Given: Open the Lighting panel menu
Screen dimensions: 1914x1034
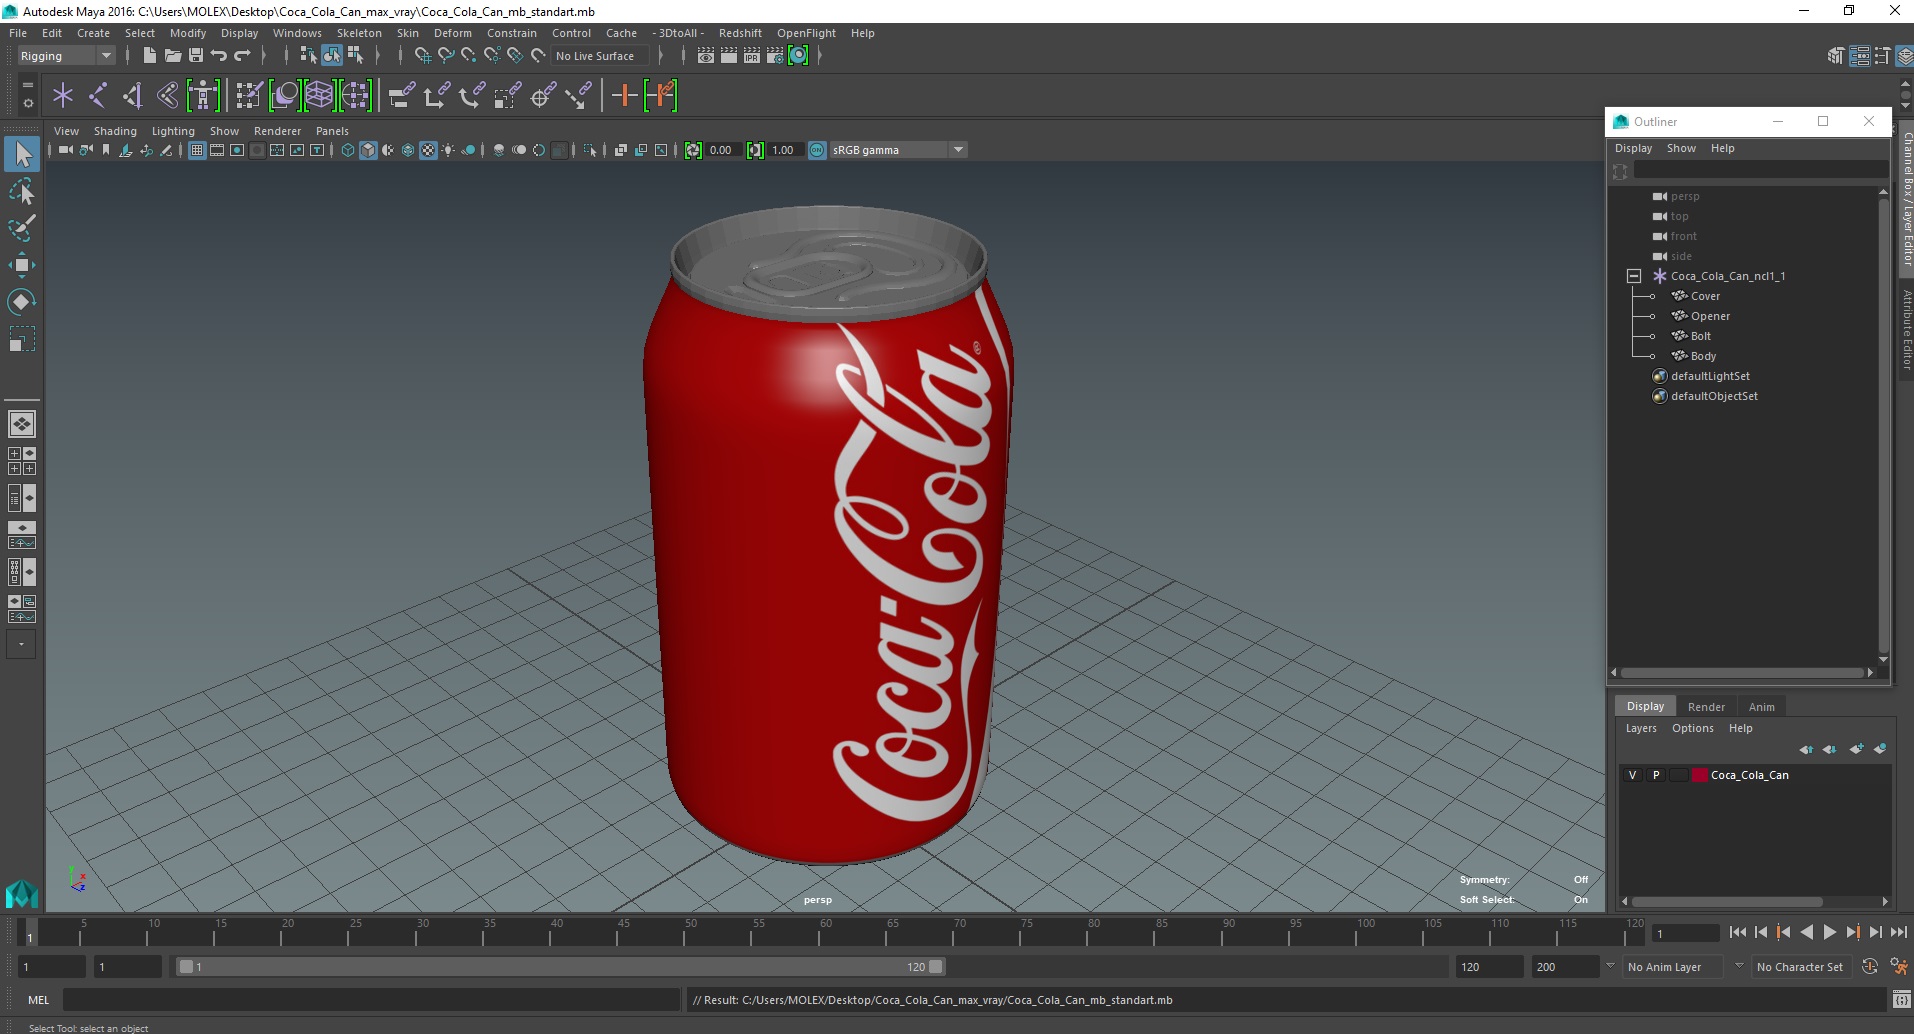Looking at the screenshot, I should tap(173, 131).
